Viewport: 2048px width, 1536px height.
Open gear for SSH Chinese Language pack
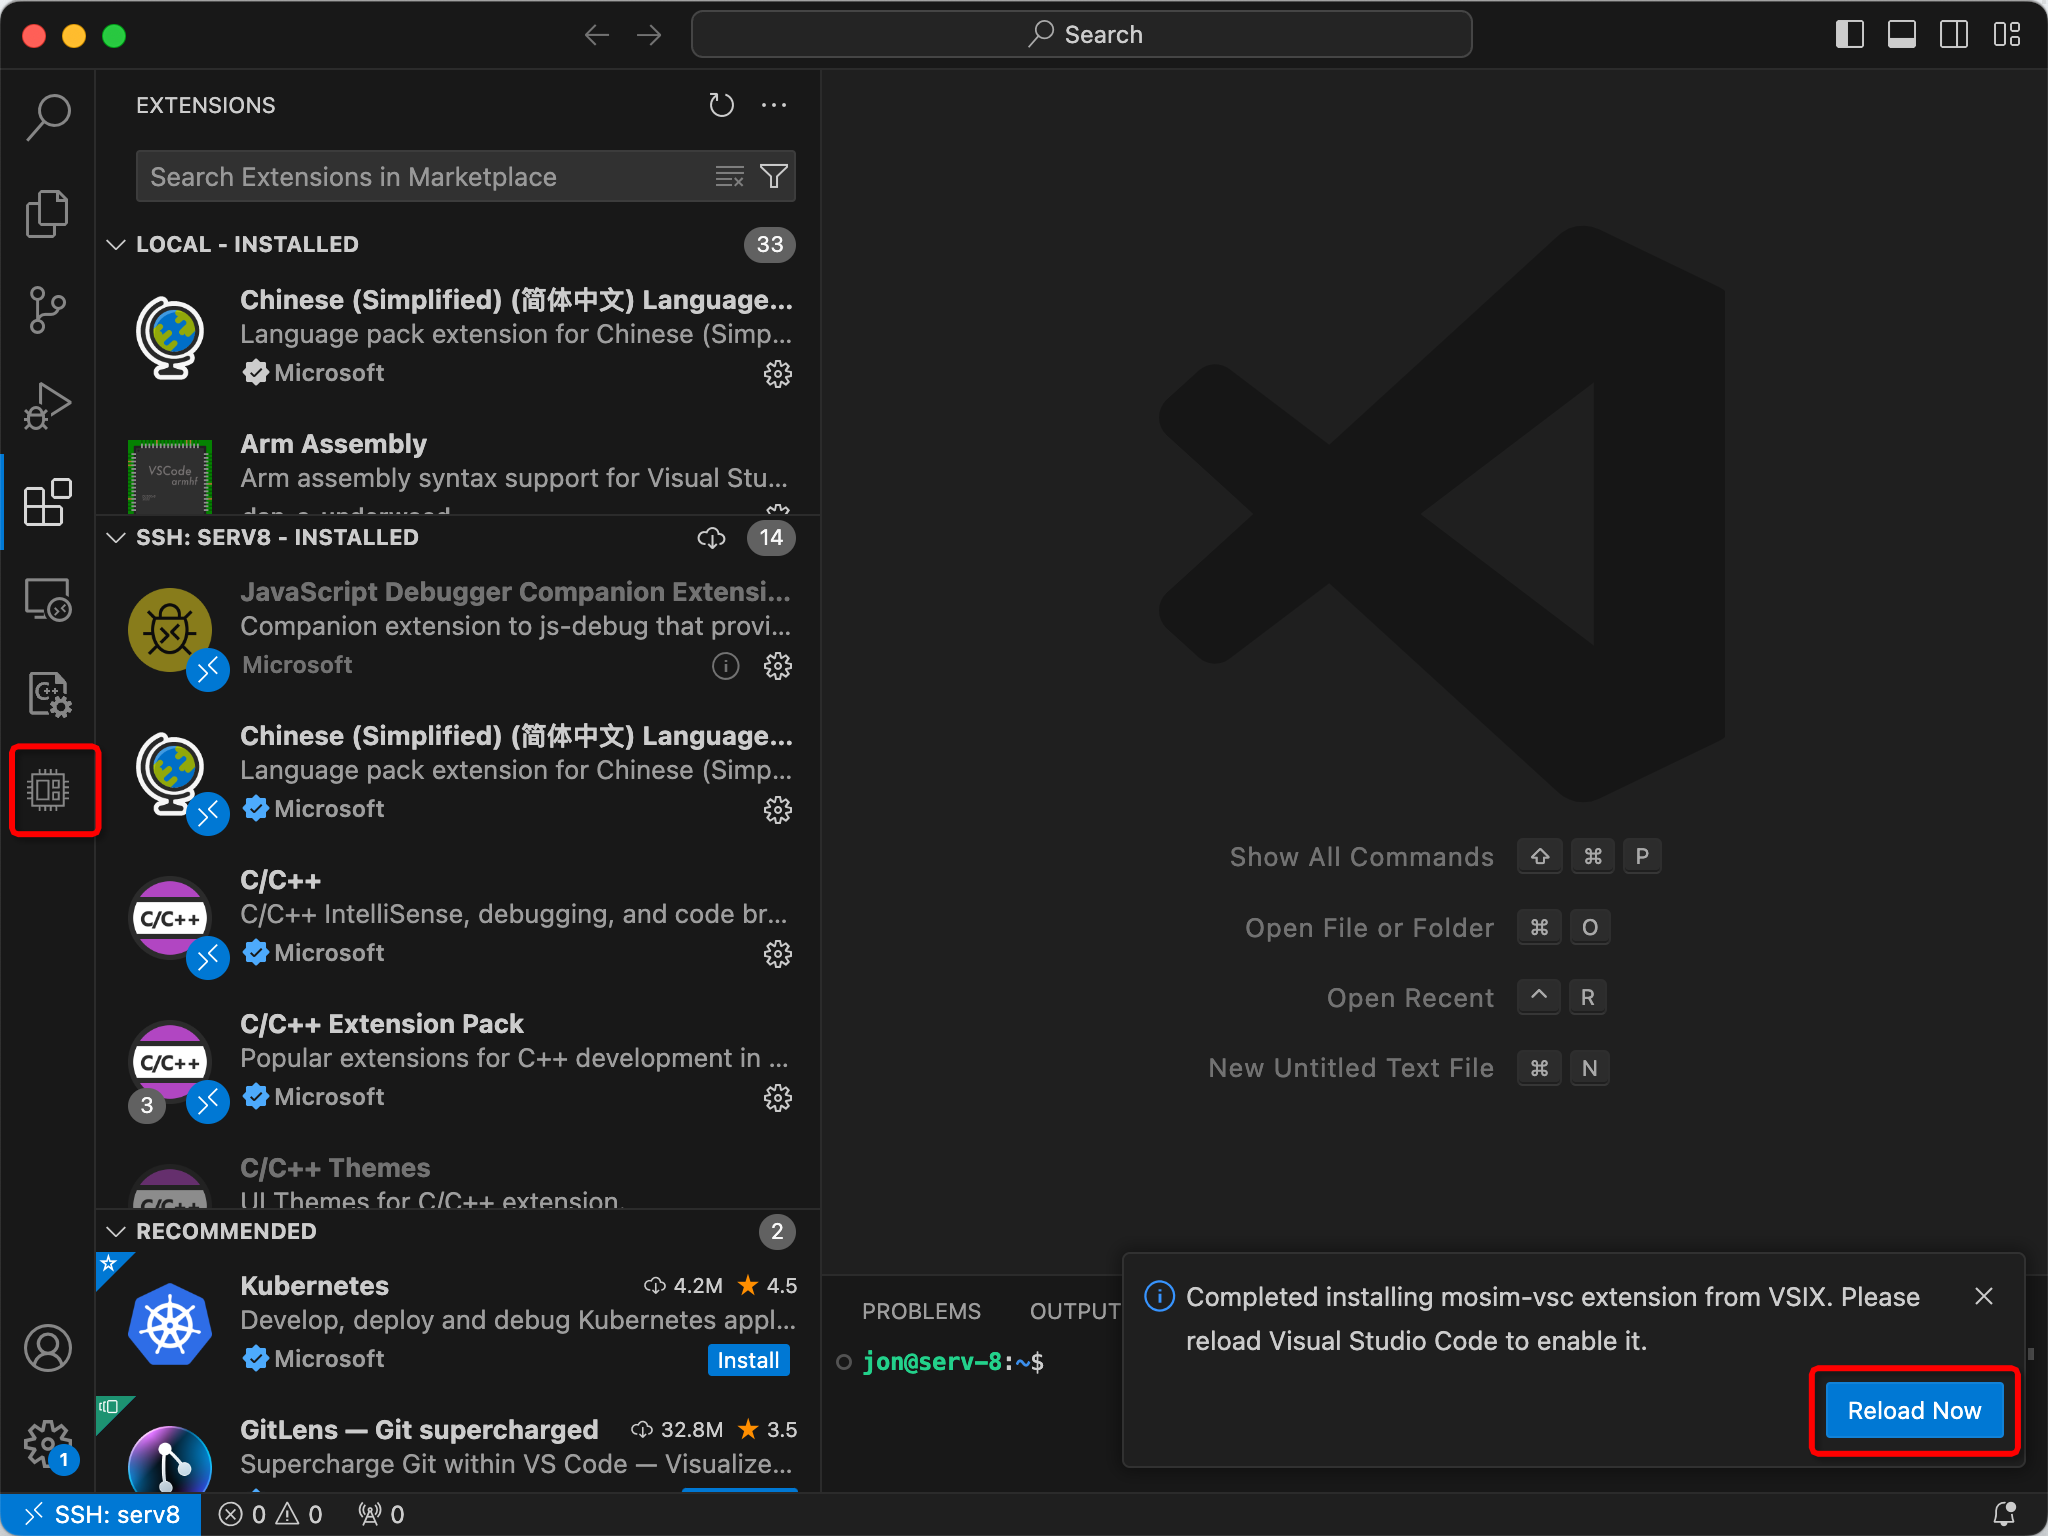778,810
